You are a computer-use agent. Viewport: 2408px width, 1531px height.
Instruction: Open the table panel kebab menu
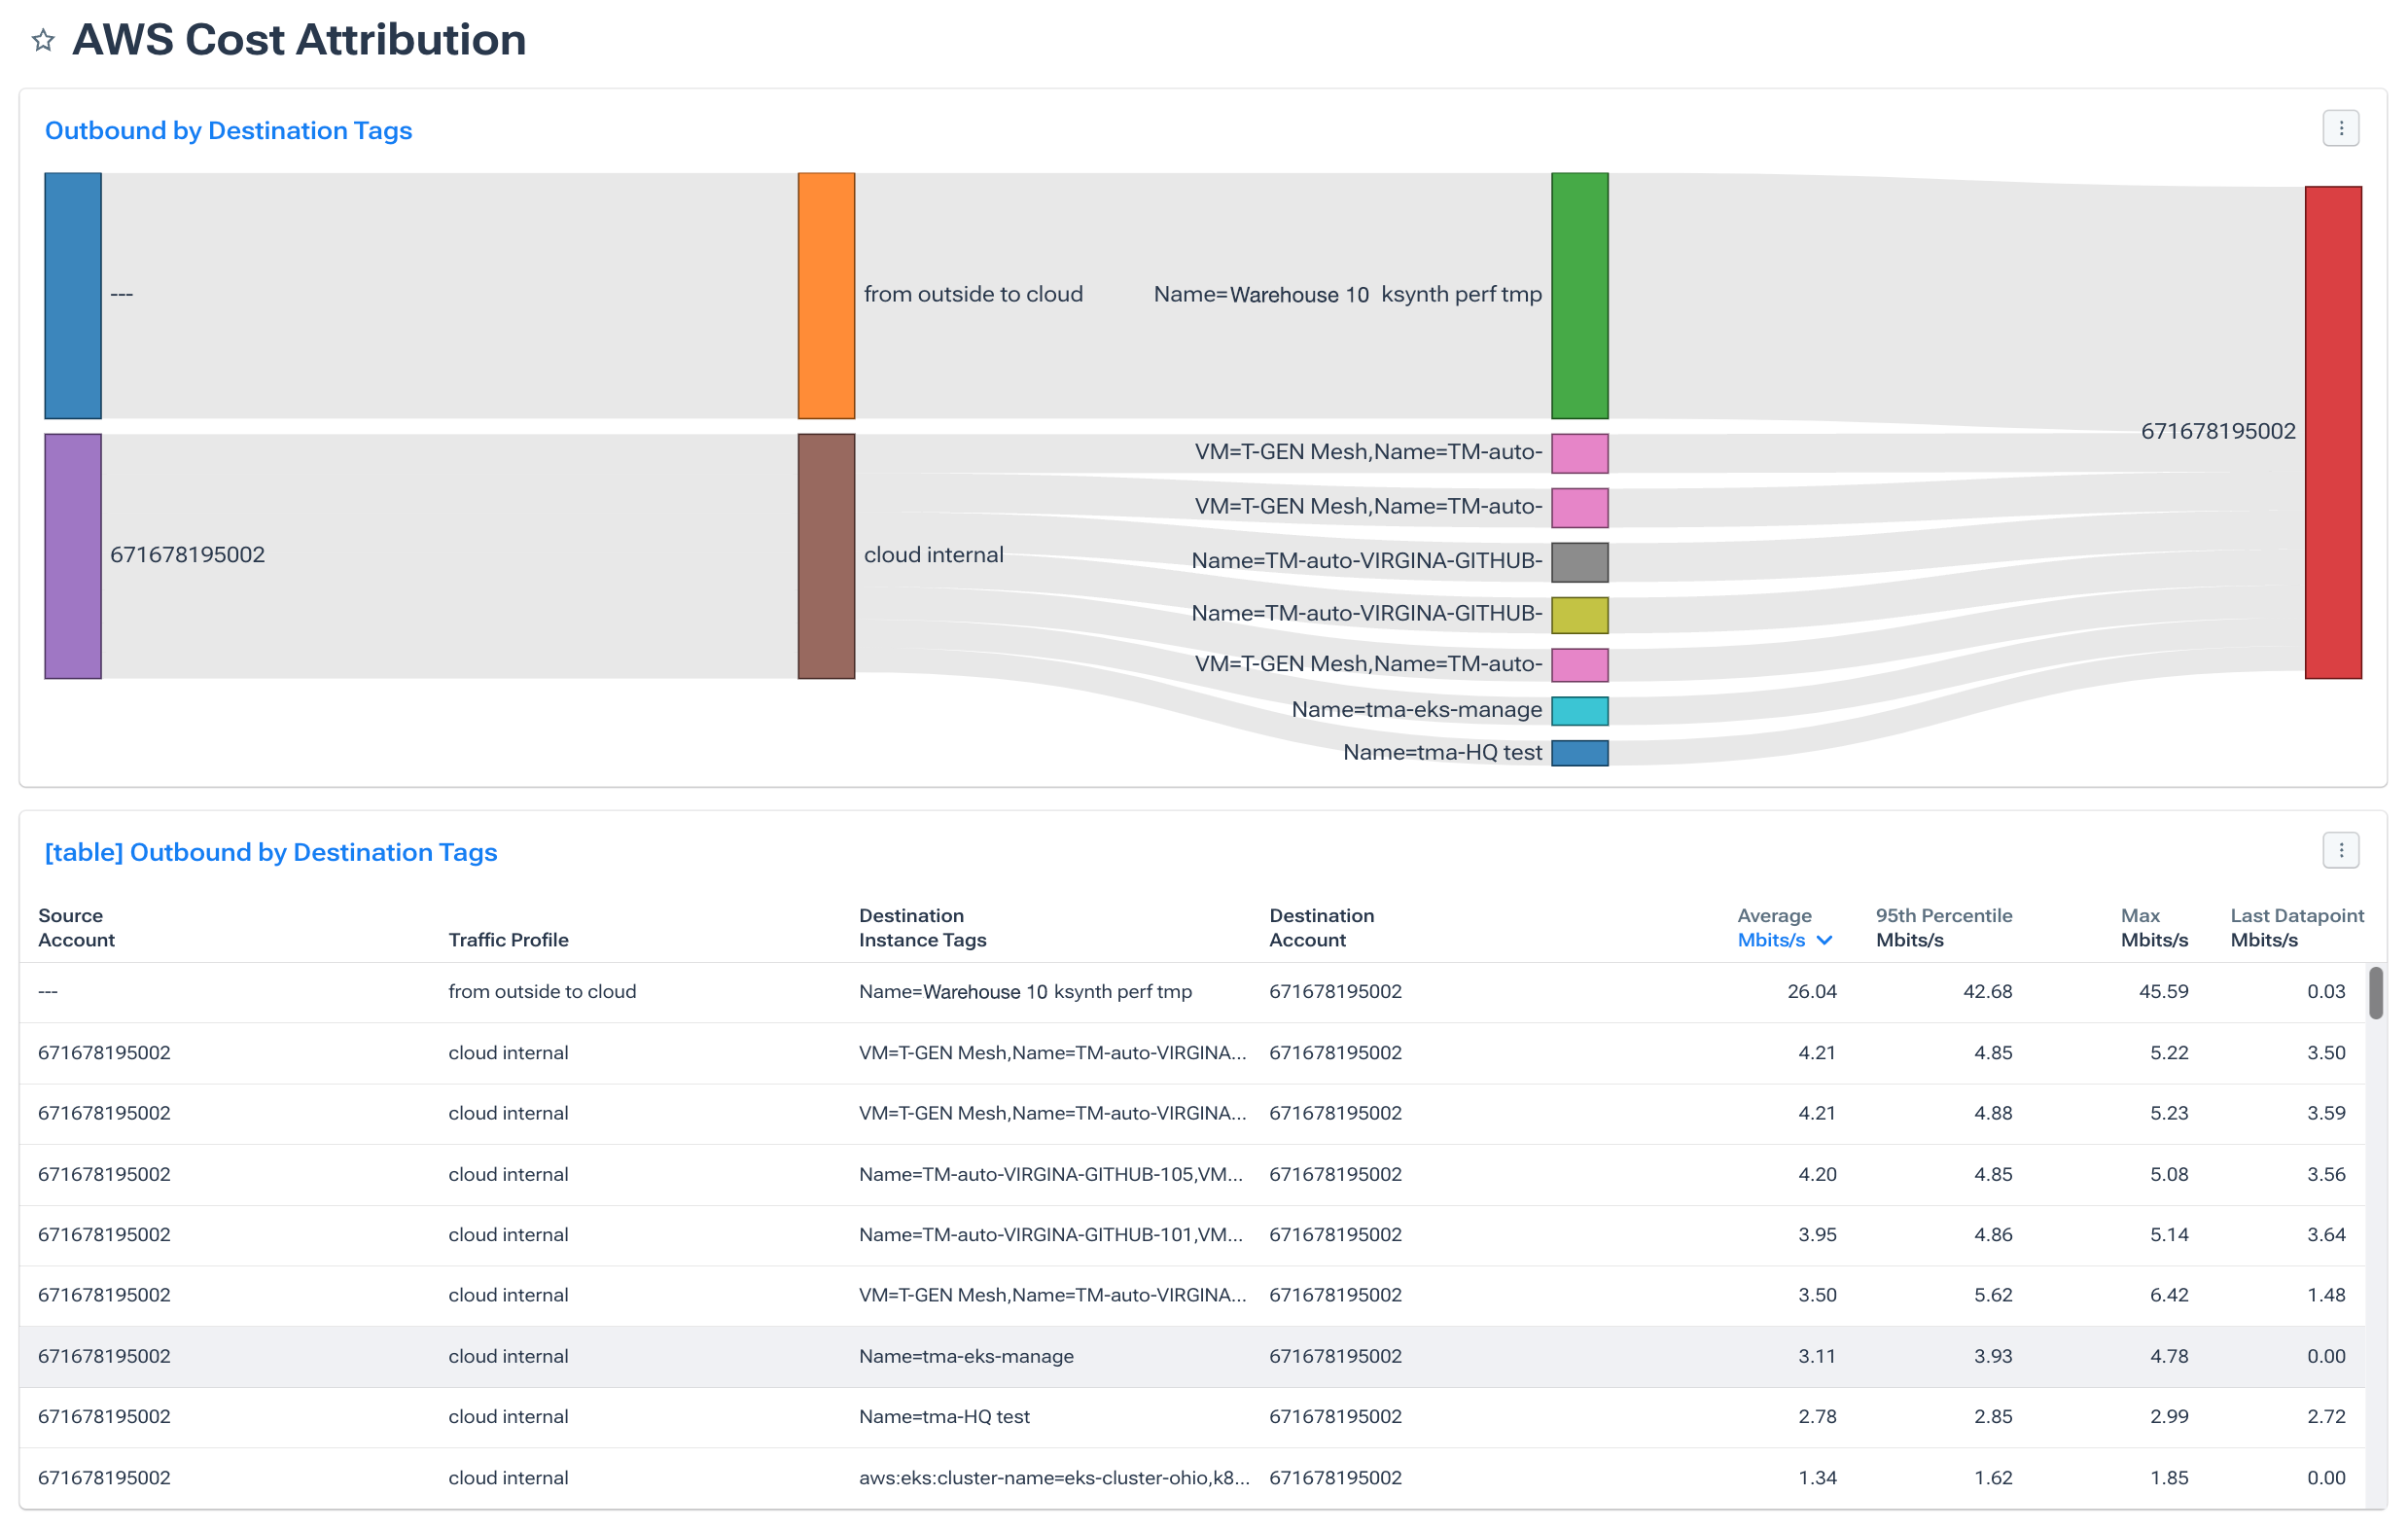pyautogui.click(x=2340, y=850)
